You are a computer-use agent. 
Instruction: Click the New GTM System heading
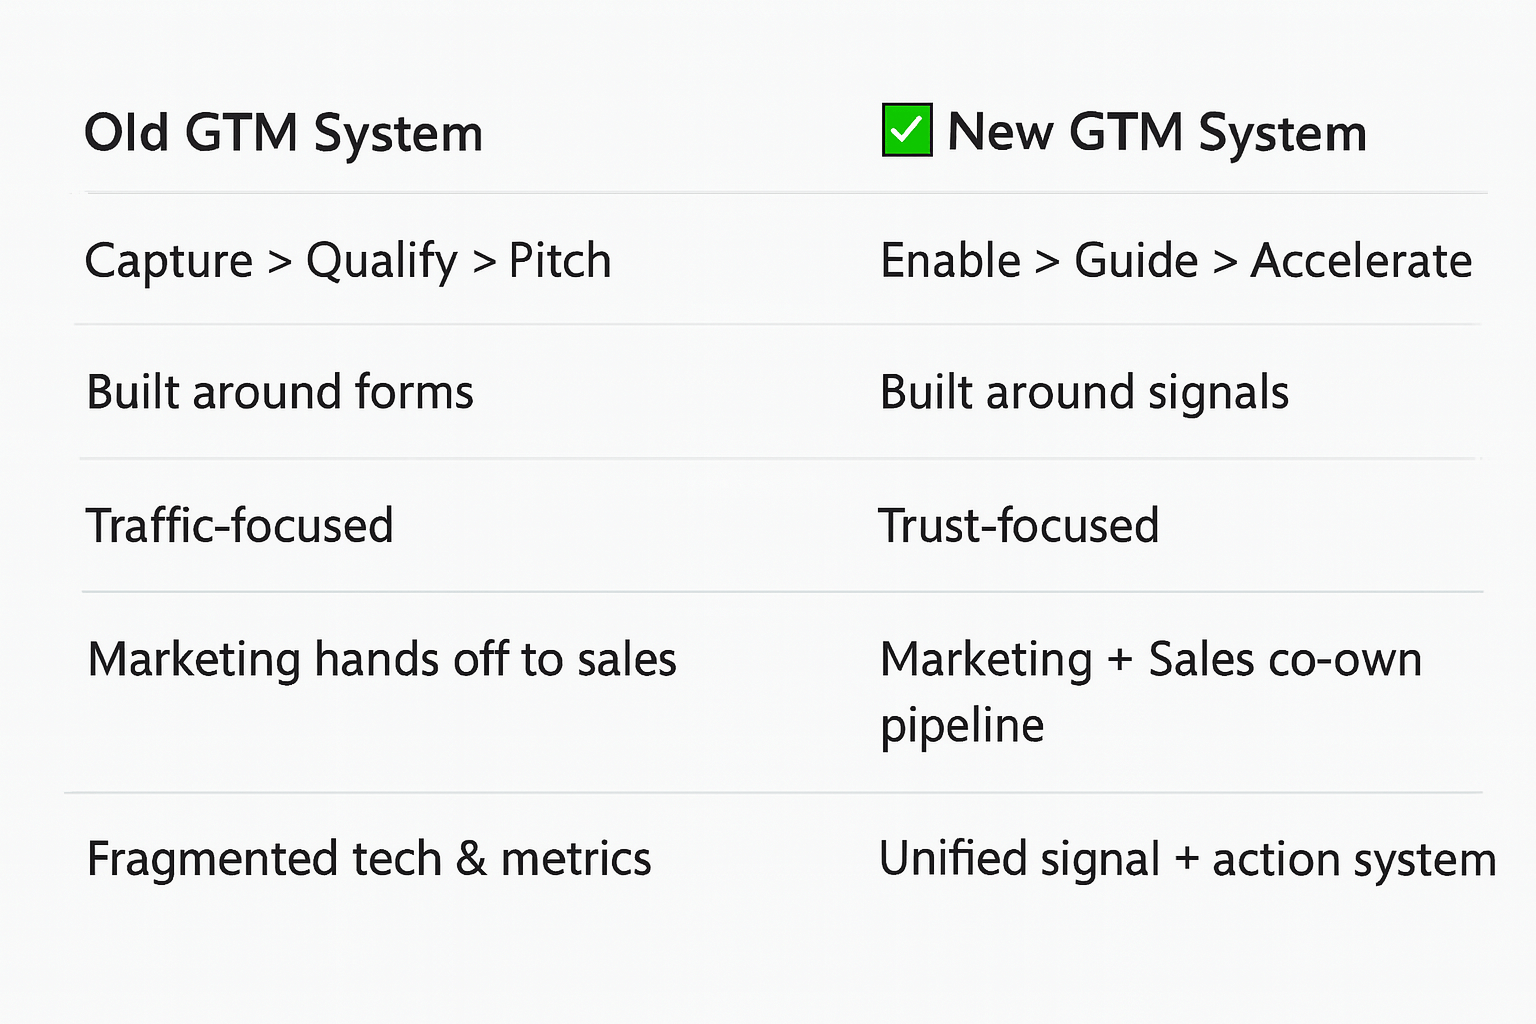(1156, 133)
